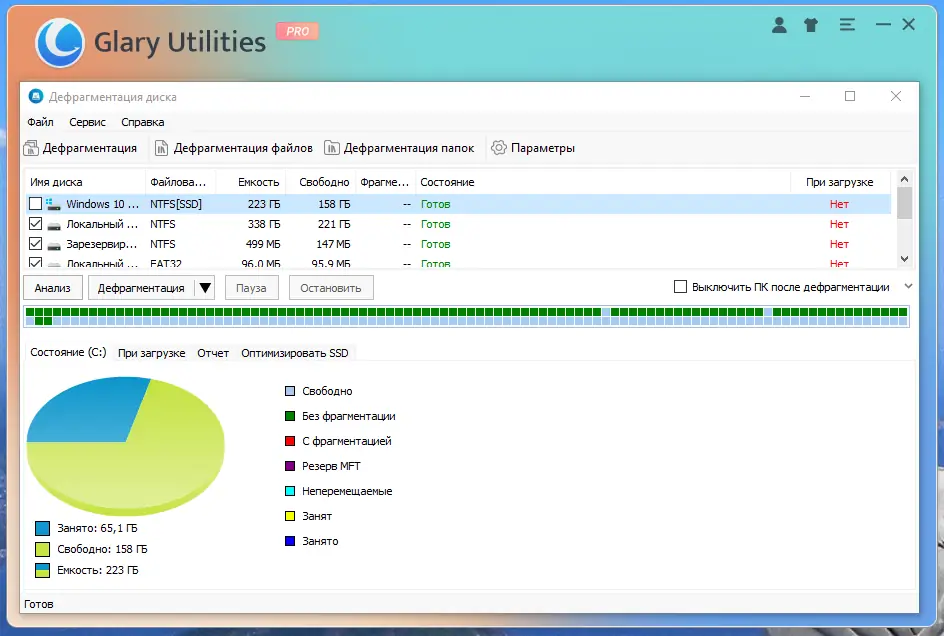Click the Дефрагментация action button
Screen dimensions: 944x636
pyautogui.click(x=141, y=288)
